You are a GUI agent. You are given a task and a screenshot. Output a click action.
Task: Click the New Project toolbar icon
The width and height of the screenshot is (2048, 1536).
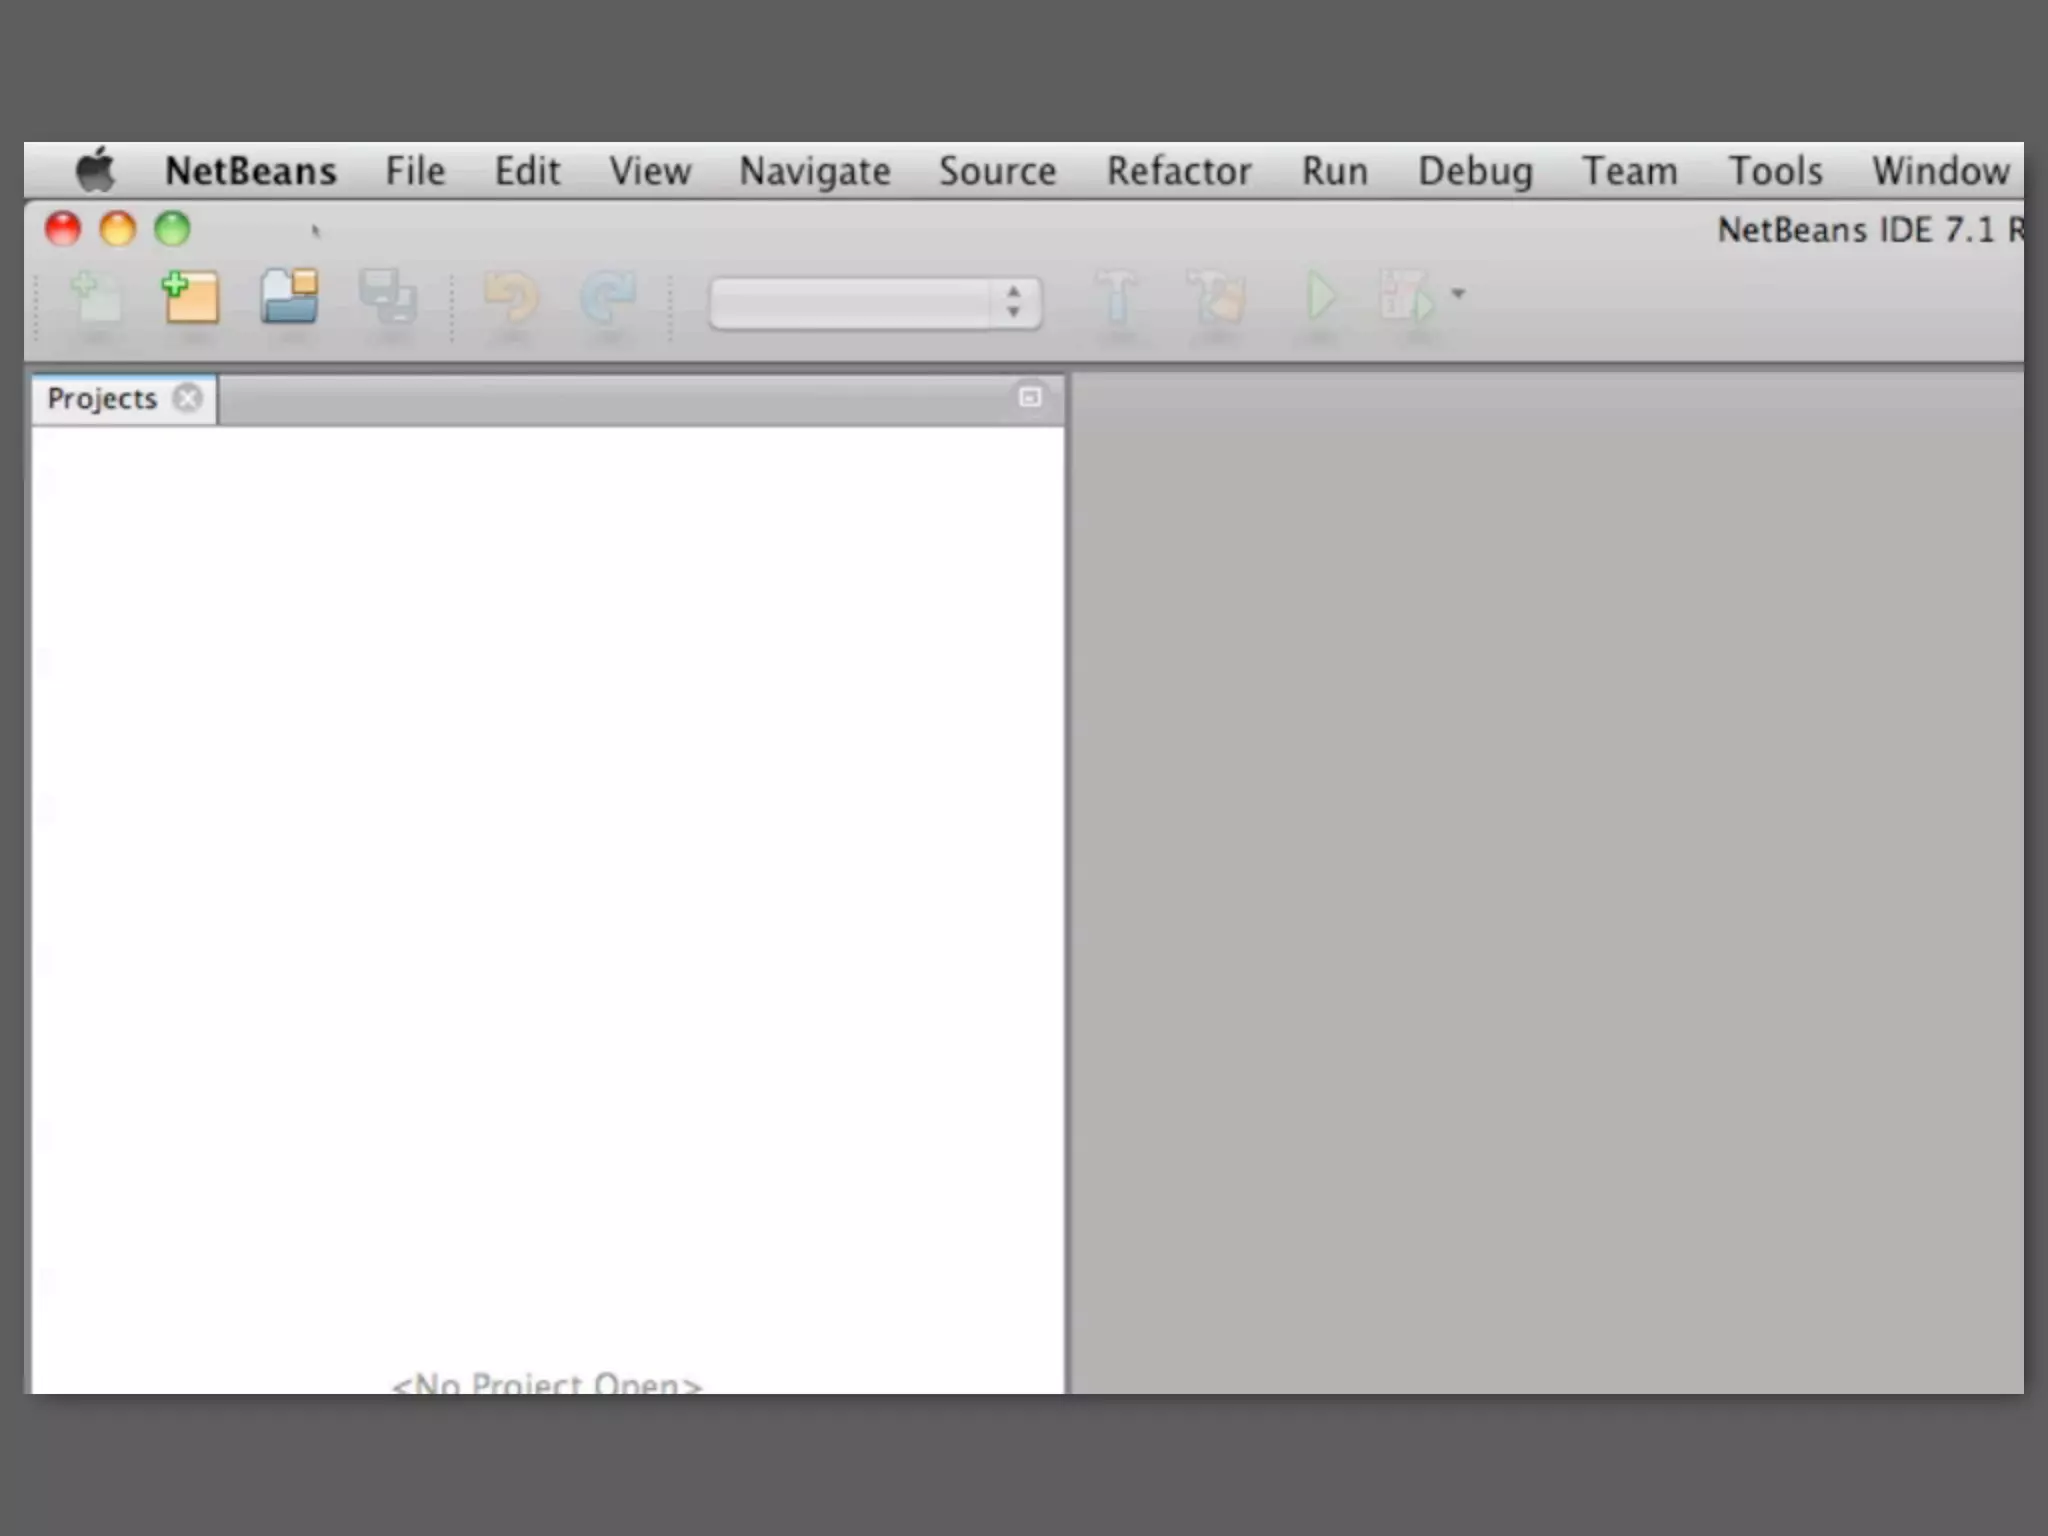pos(191,298)
